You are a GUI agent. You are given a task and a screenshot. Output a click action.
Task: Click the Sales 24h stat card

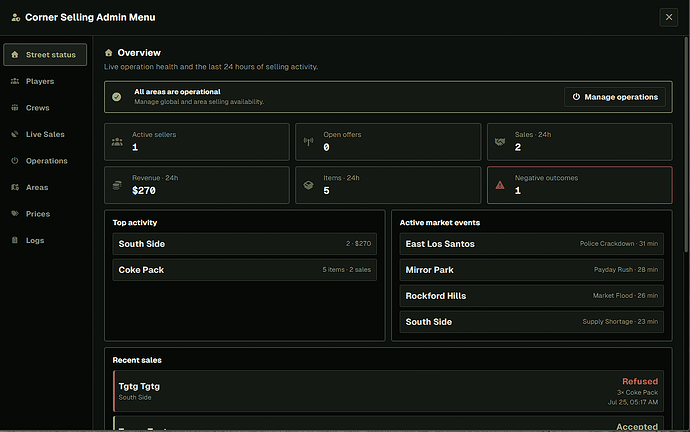pos(580,142)
